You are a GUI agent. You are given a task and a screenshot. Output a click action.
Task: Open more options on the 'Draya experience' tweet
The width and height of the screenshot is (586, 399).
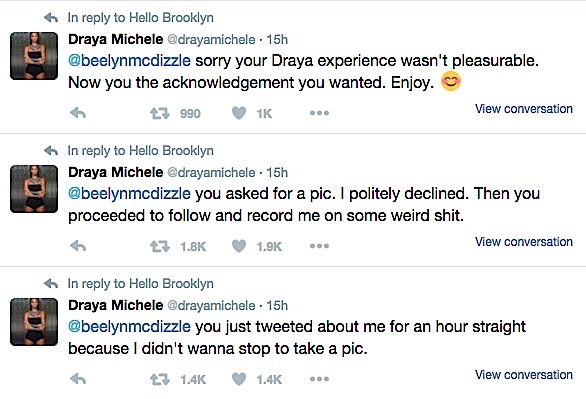coord(319,113)
